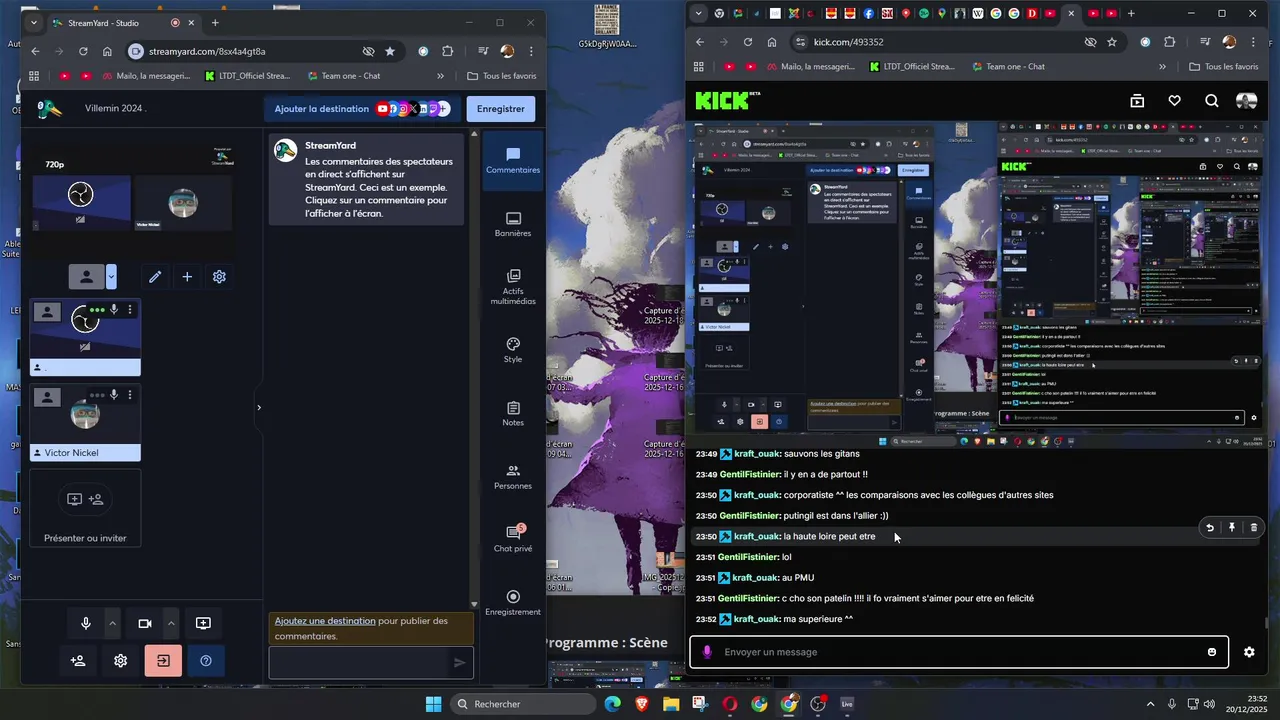The height and width of the screenshot is (720, 1280).
Task: Open Kick profile avatar menu
Action: click(1246, 101)
